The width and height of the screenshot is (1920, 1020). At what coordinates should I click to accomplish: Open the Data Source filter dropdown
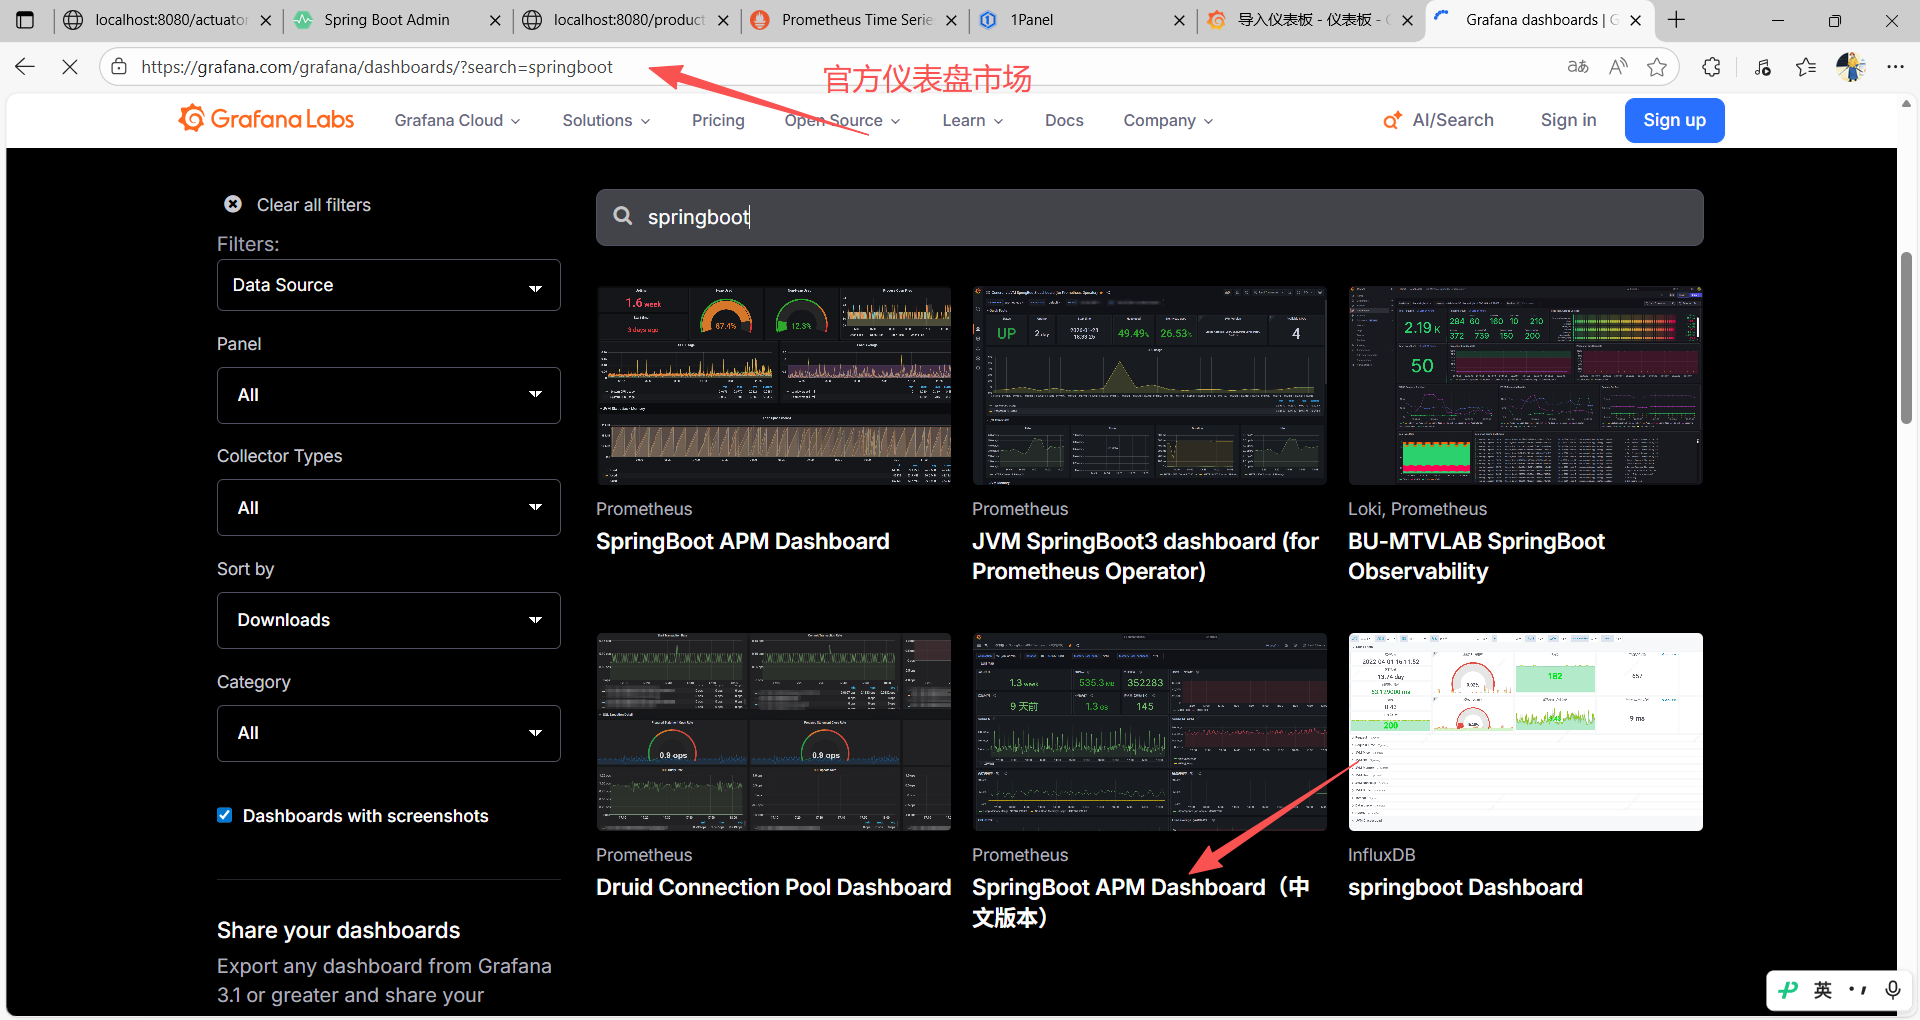click(x=389, y=285)
